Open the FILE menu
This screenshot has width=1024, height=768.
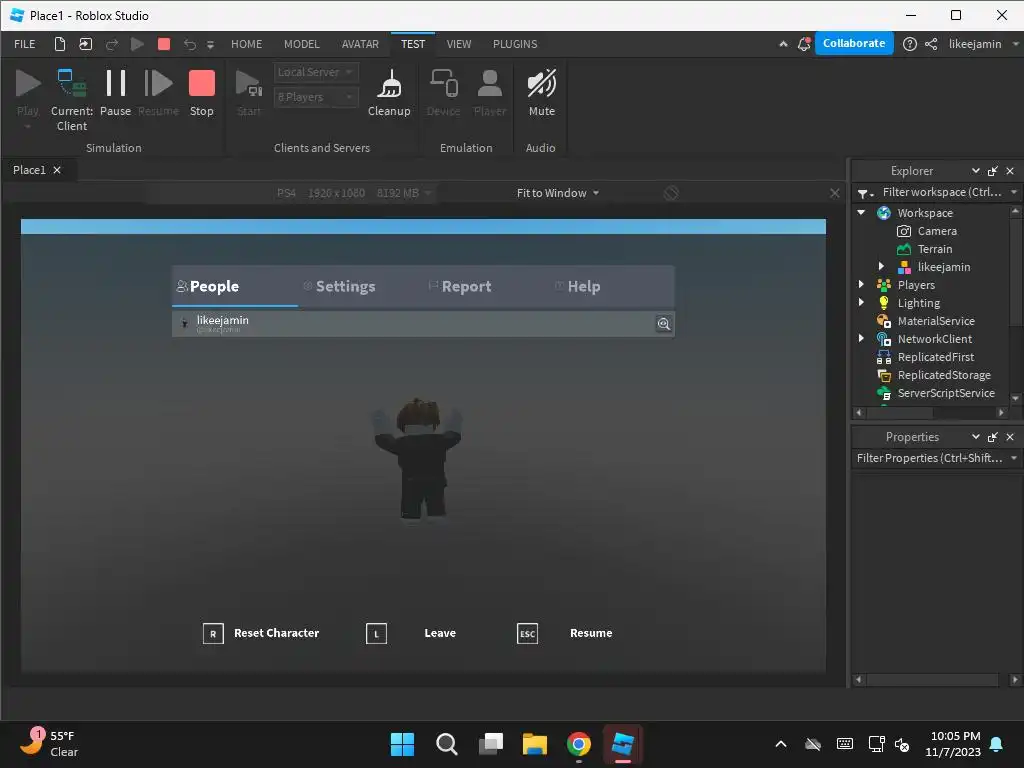[25, 44]
